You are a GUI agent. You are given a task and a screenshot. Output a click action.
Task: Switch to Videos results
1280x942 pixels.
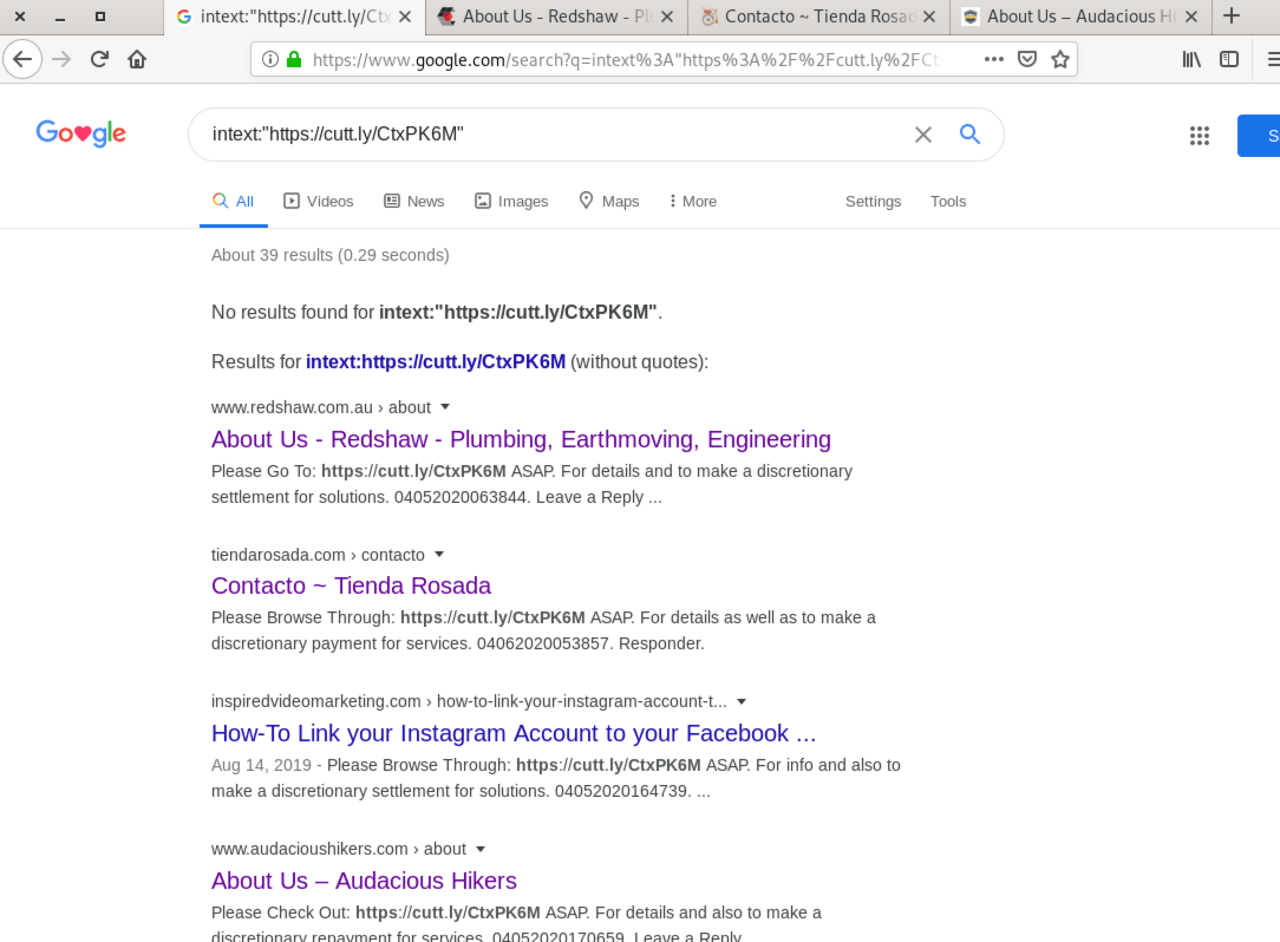coord(319,201)
